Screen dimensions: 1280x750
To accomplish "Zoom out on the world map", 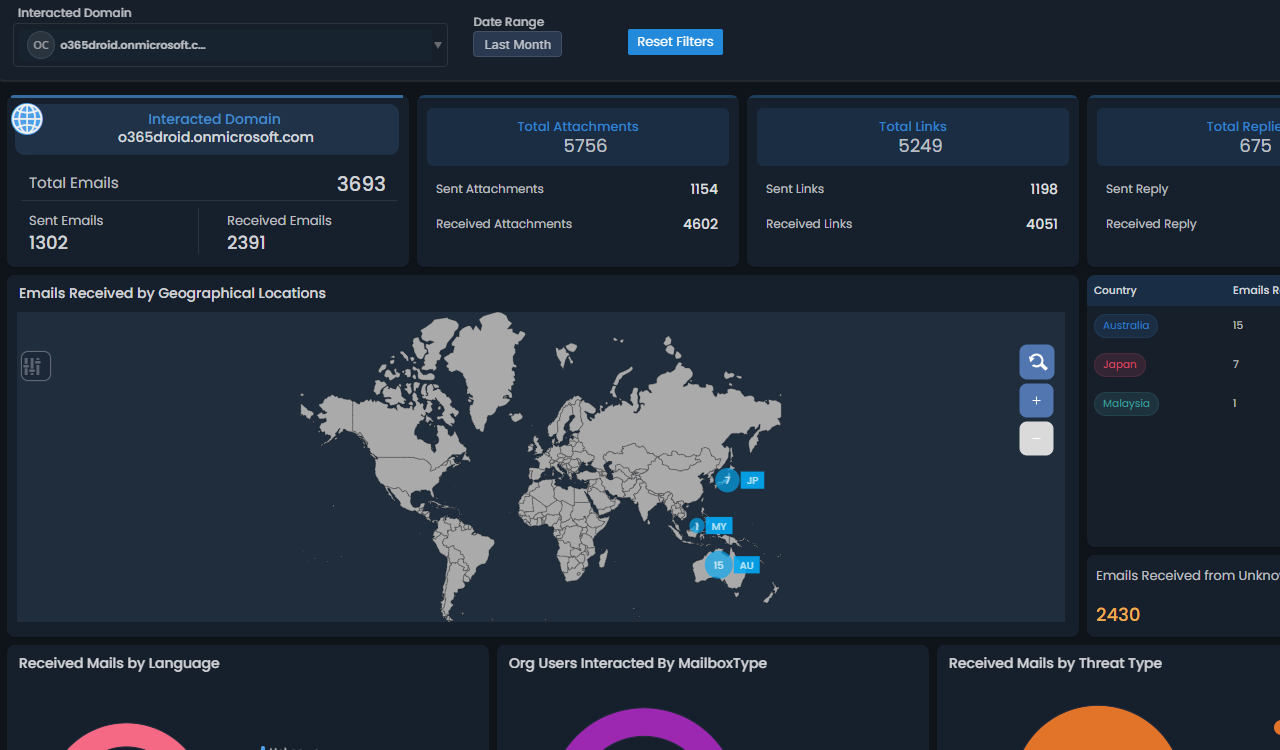I will click(x=1036, y=438).
